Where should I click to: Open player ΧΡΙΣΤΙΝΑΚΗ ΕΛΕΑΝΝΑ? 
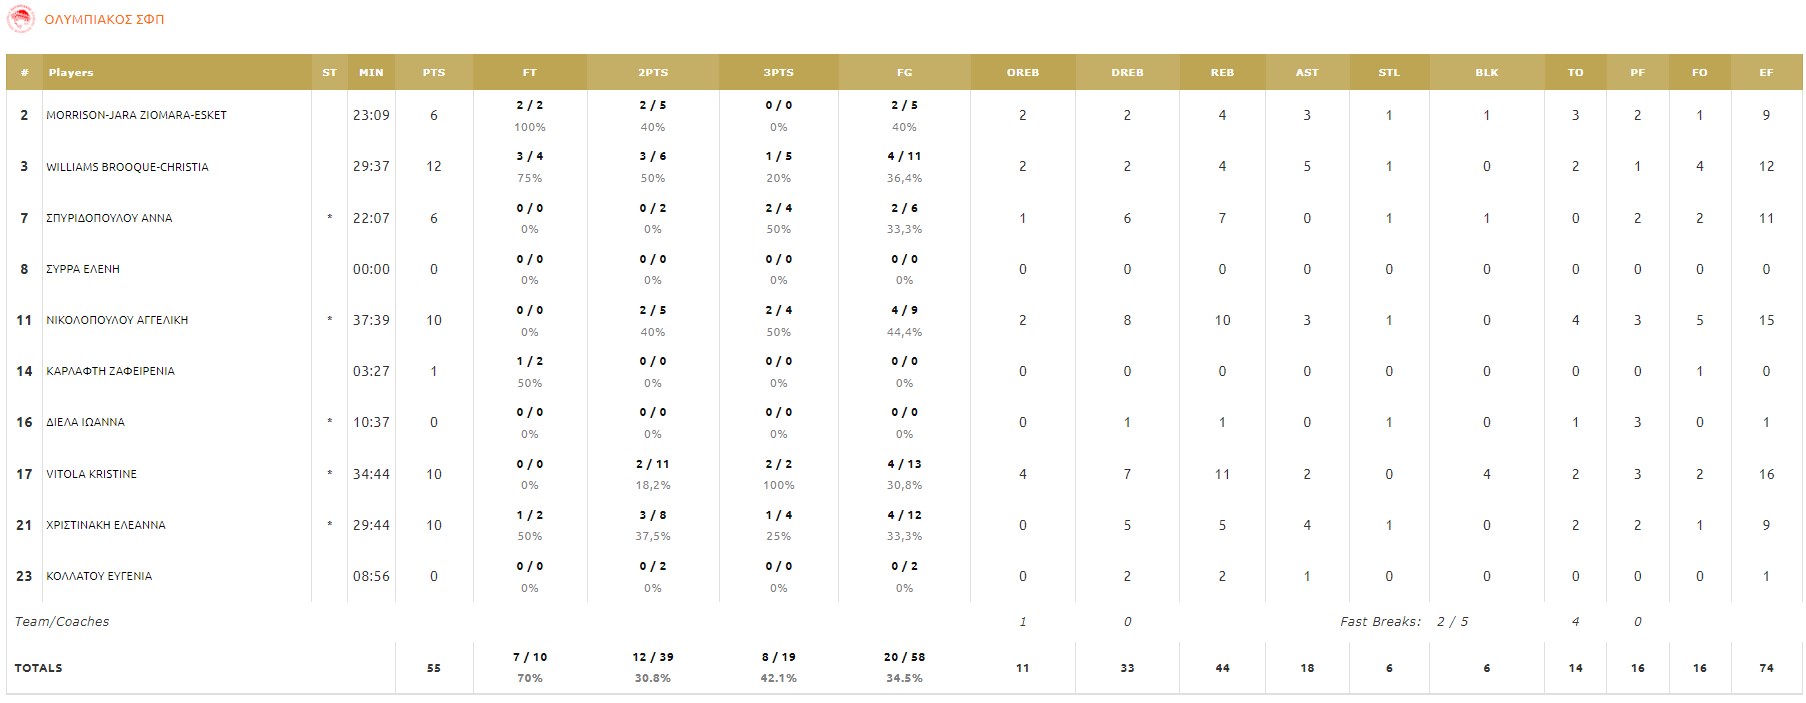pos(106,525)
